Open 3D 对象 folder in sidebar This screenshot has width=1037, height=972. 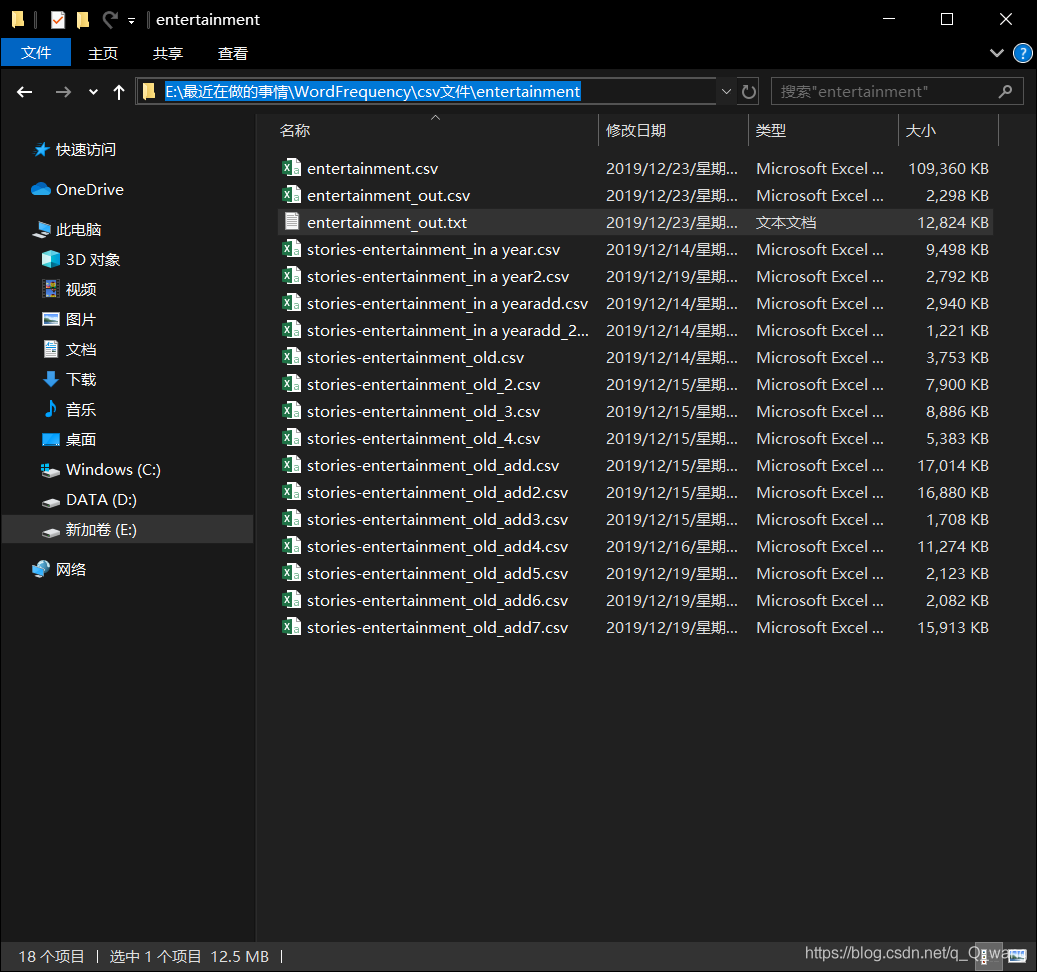81,259
